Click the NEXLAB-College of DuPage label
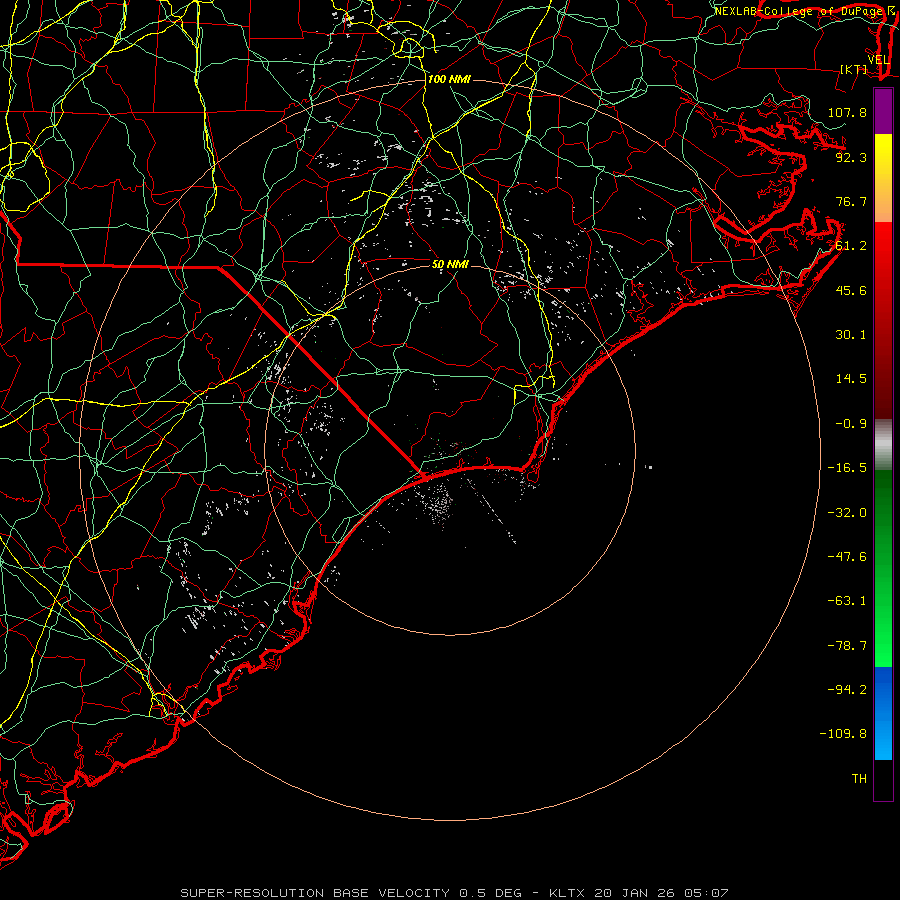The image size is (900, 900). [x=799, y=11]
